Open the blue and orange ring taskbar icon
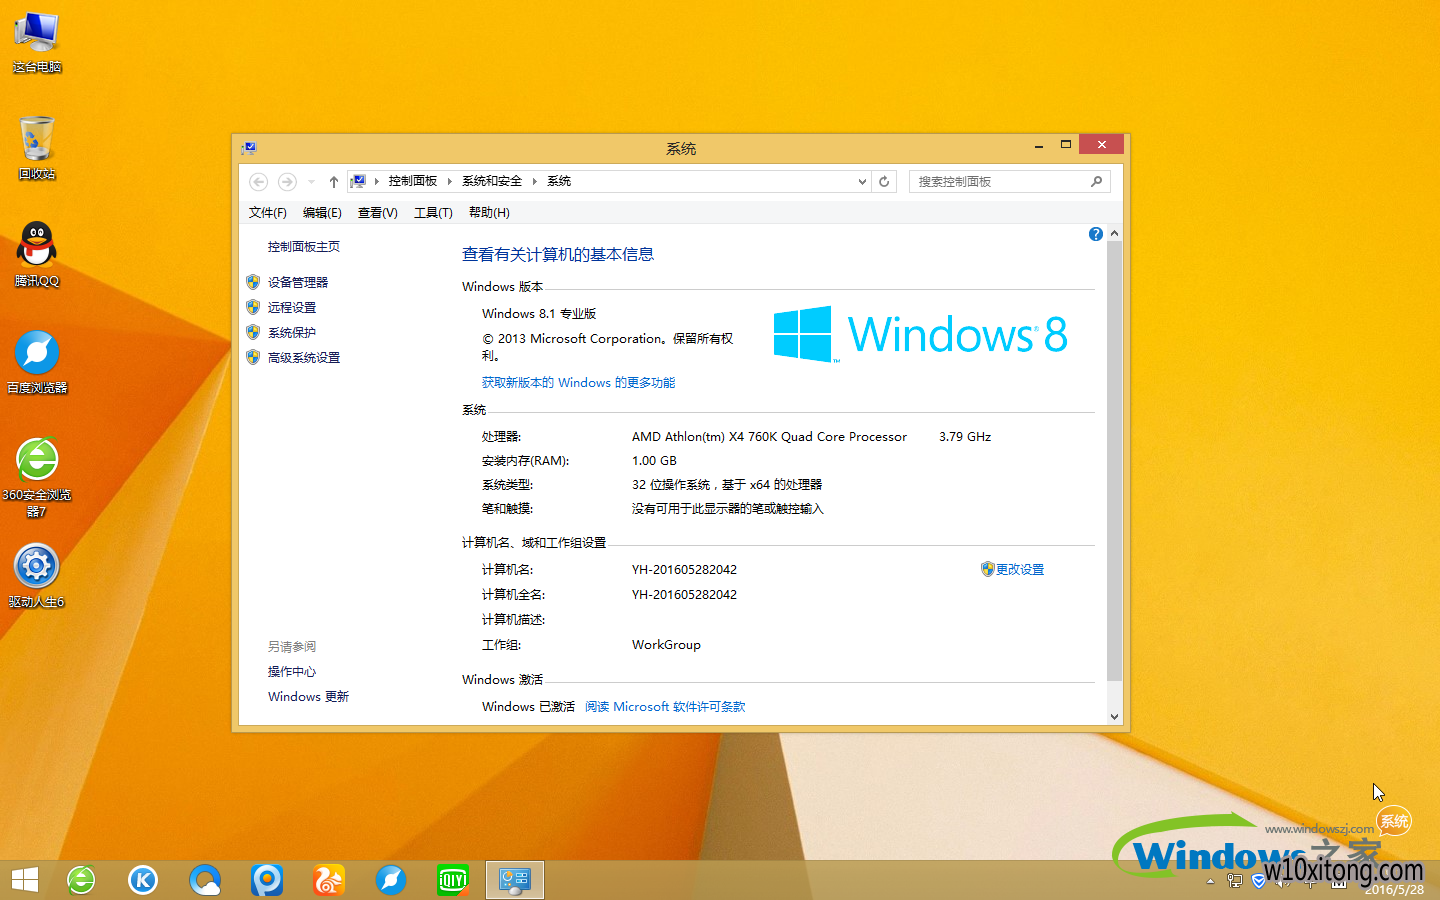Viewport: 1440px width, 900px height. click(267, 880)
